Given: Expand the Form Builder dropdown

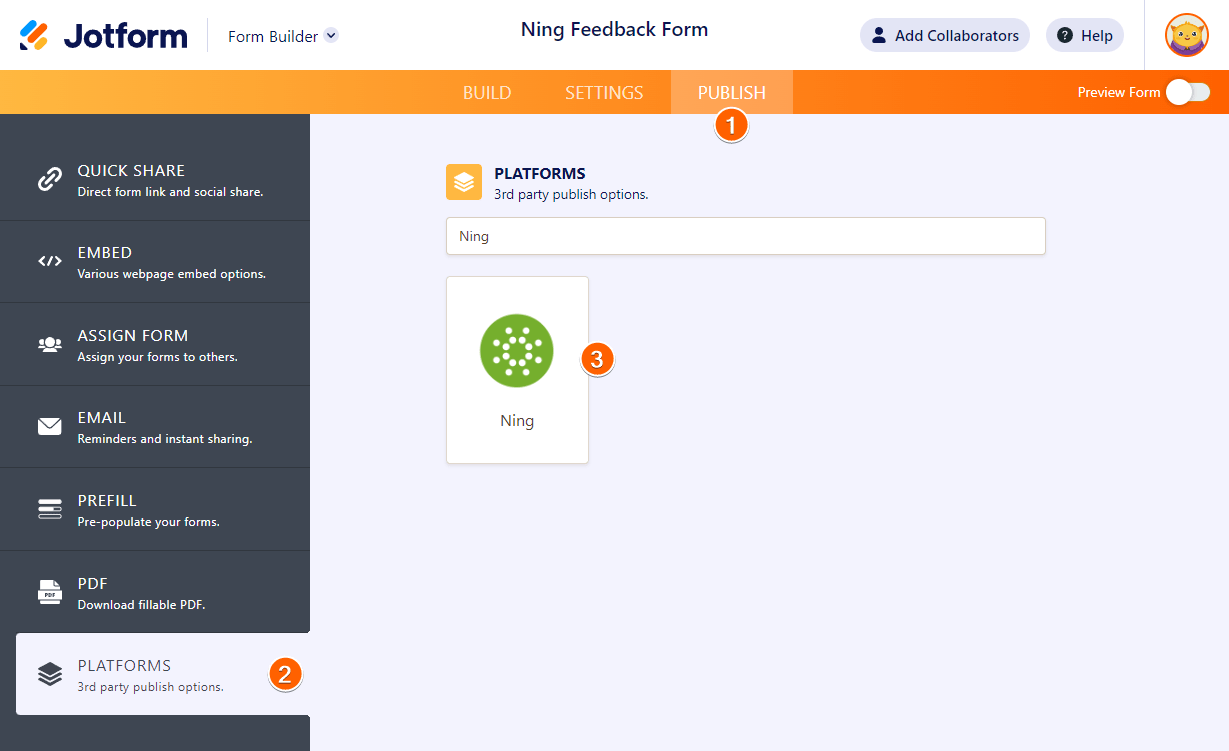Looking at the screenshot, I should coord(331,36).
